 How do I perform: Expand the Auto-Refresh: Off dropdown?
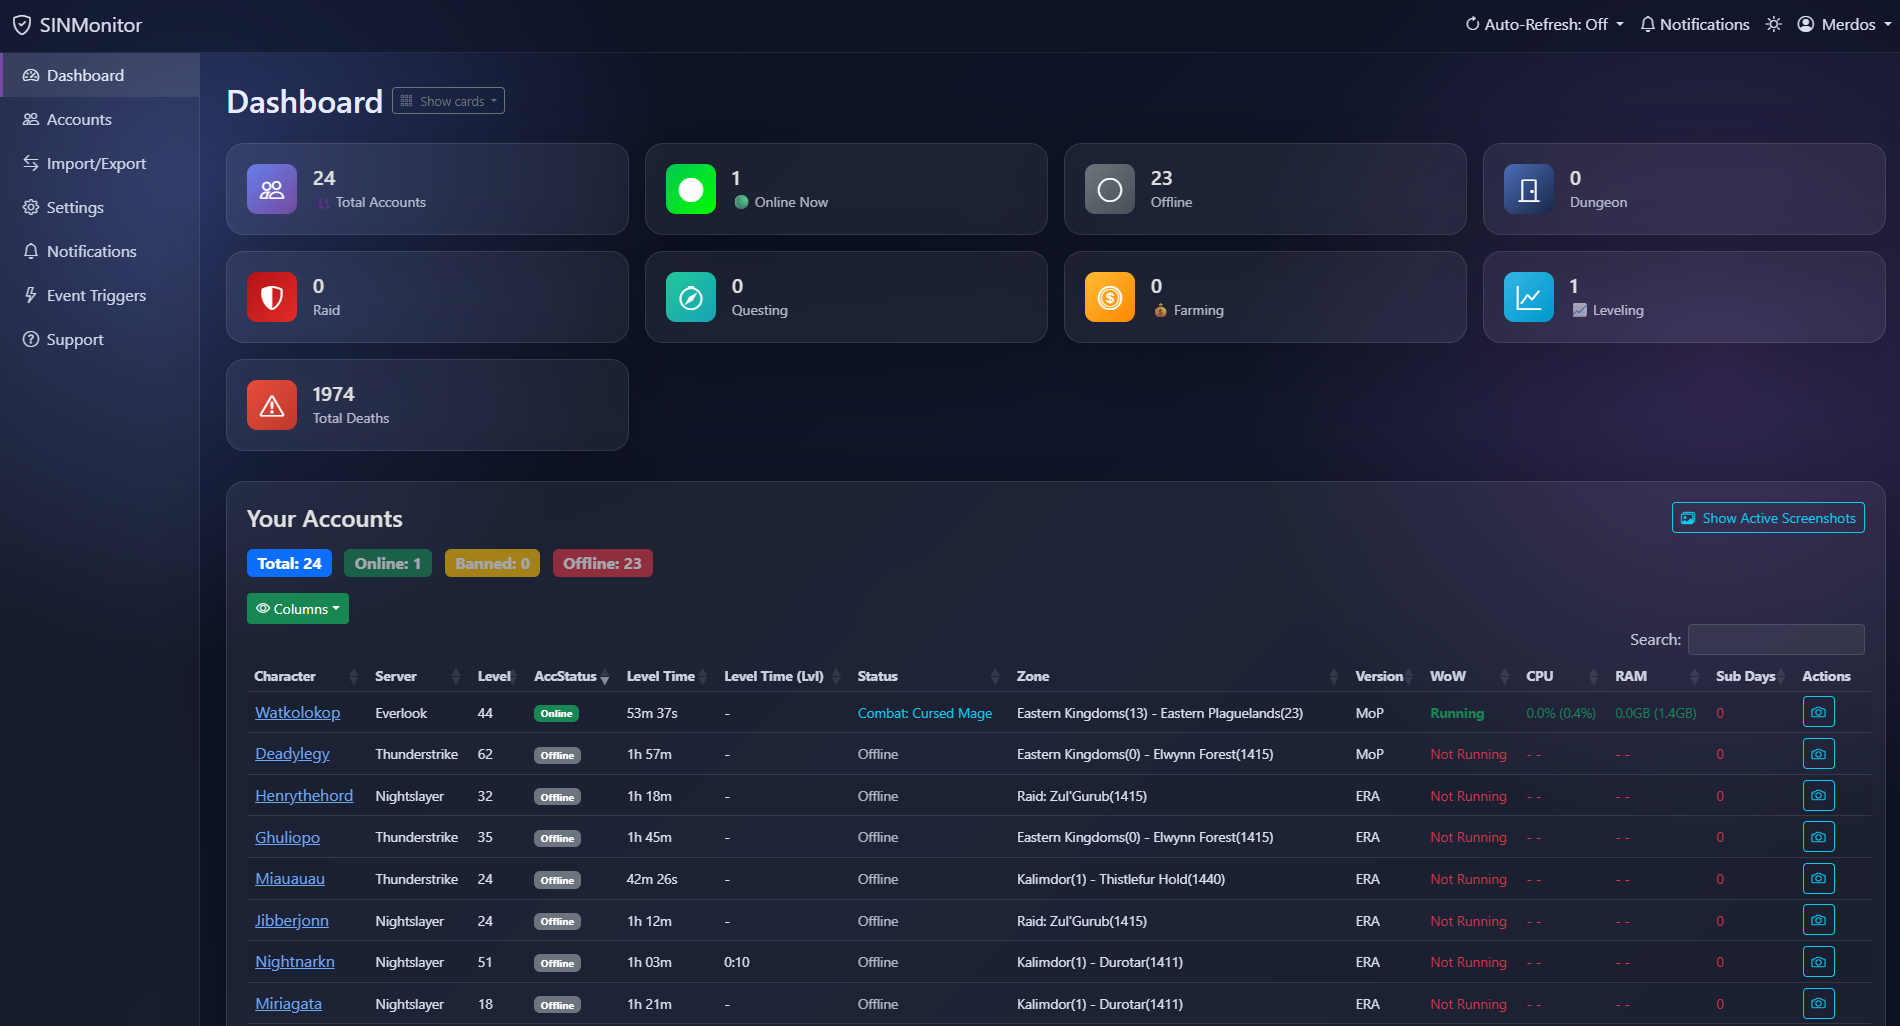1543,23
